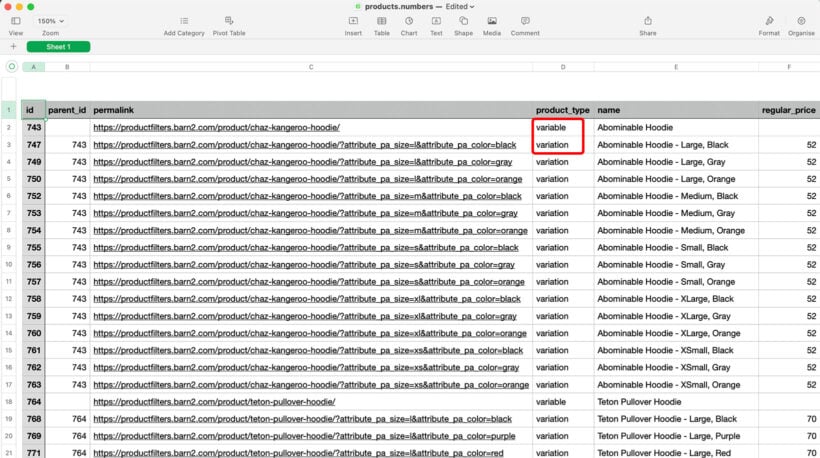Screen dimensions: 820x458
Task: Open the size=m color=orange chaz-kangeroo-hoodie link
Action: click(311, 231)
